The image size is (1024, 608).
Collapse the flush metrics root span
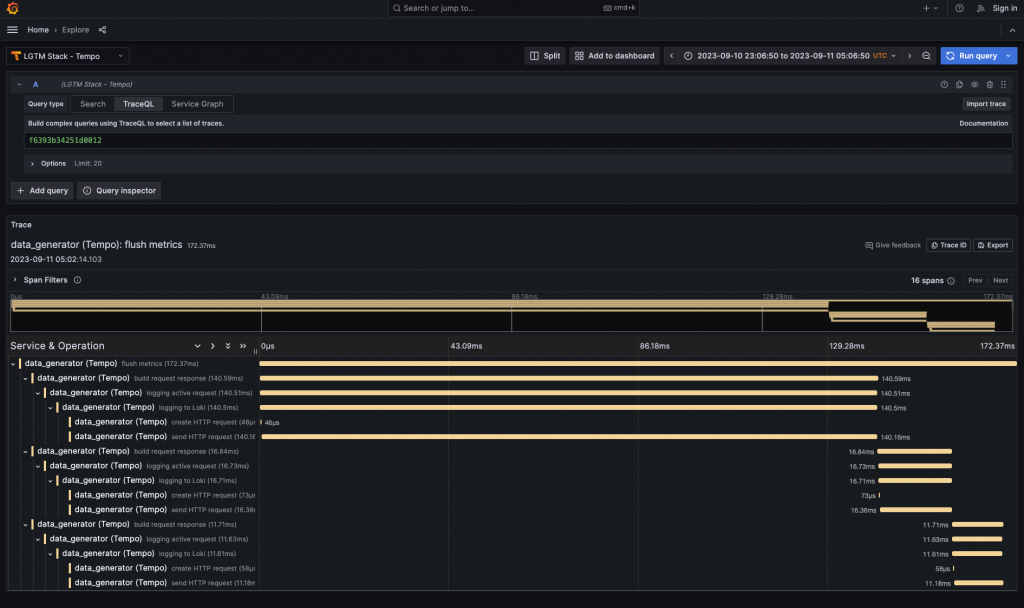coord(13,364)
